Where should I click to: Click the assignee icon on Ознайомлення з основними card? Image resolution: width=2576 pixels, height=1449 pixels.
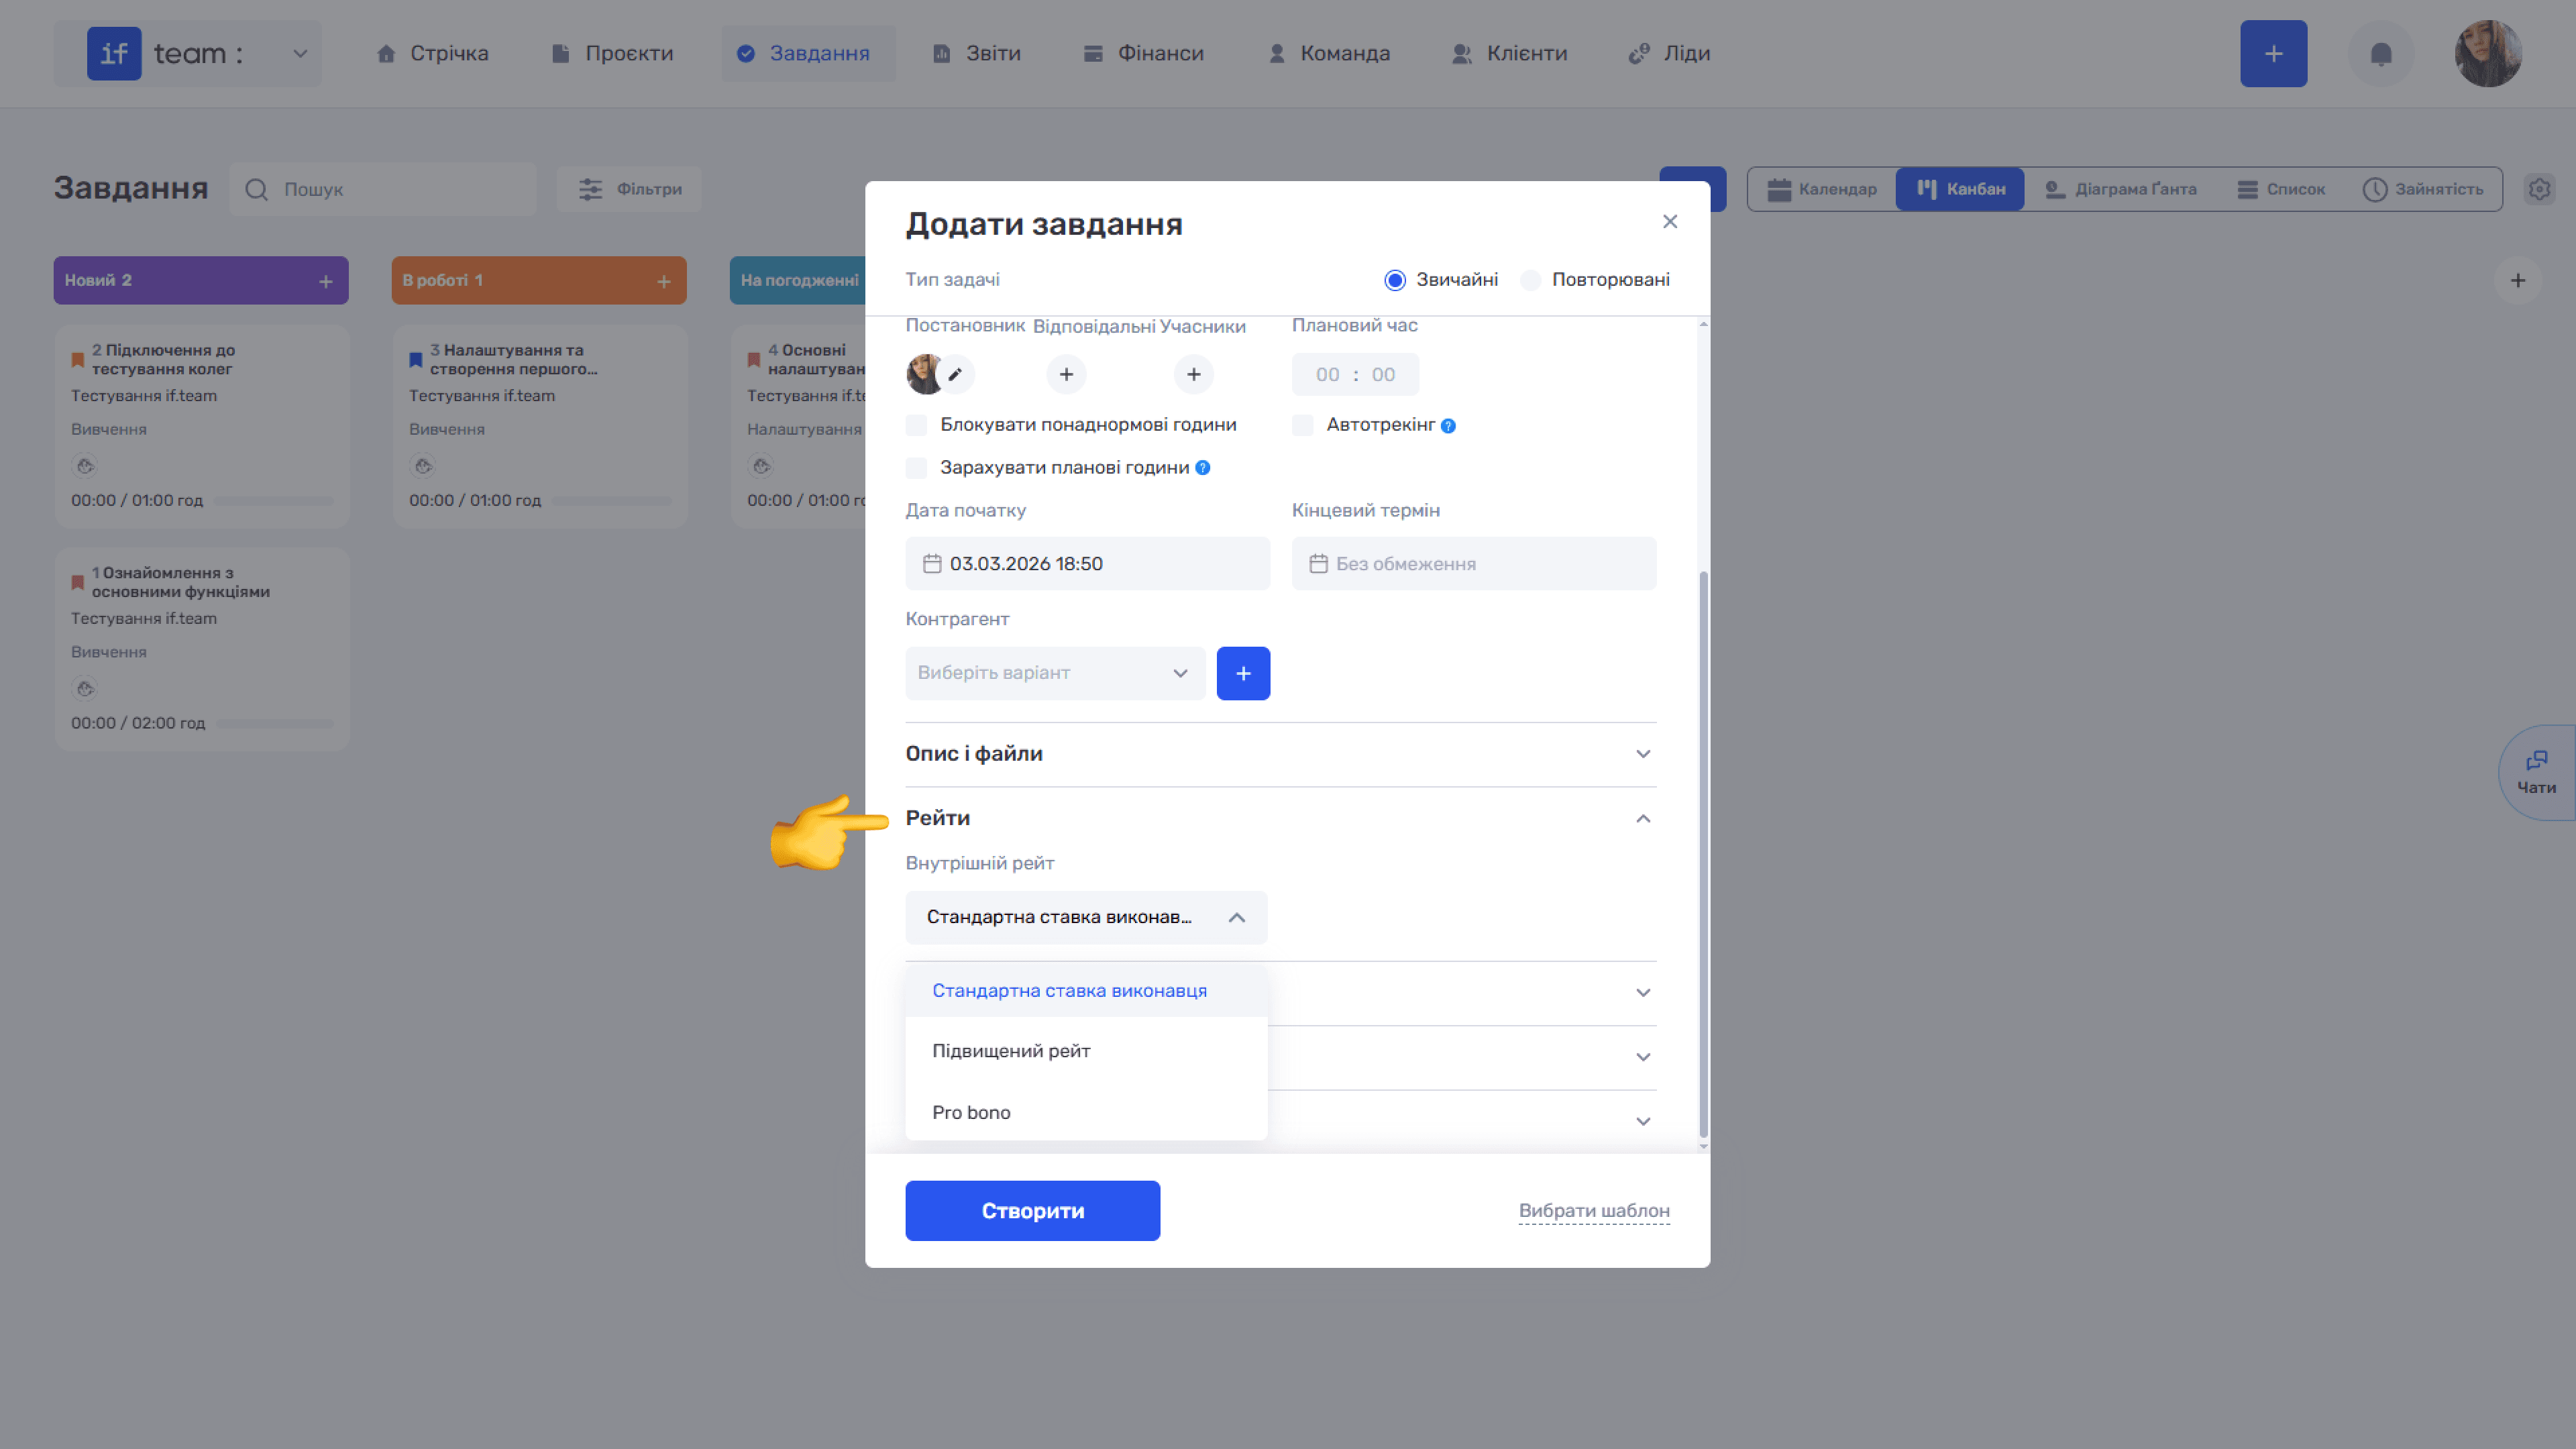pyautogui.click(x=85, y=689)
